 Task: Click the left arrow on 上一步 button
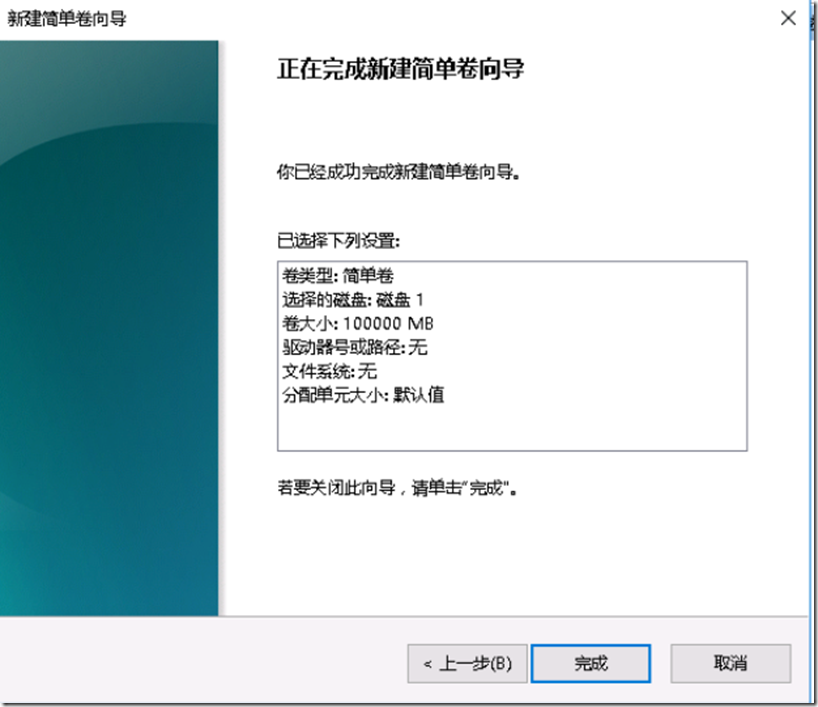[x=428, y=664]
